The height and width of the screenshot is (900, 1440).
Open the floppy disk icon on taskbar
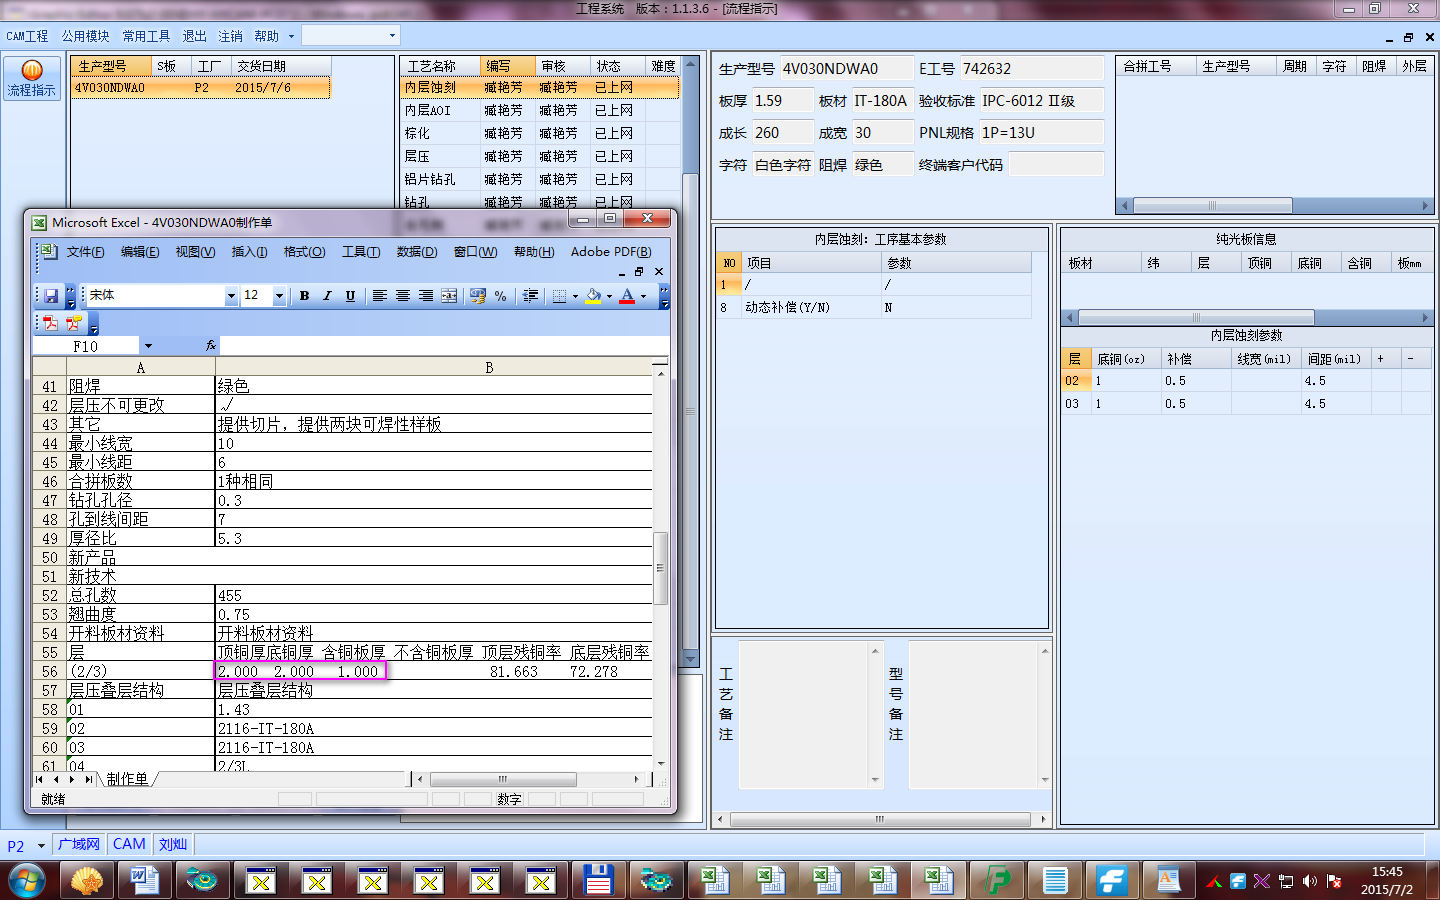(x=598, y=881)
